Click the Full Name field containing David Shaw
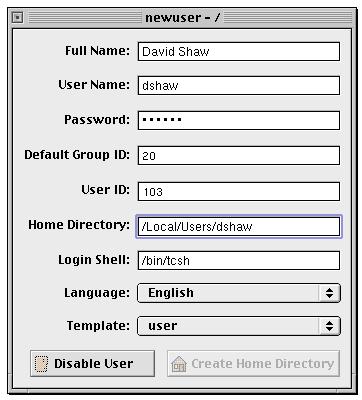 [x=239, y=51]
